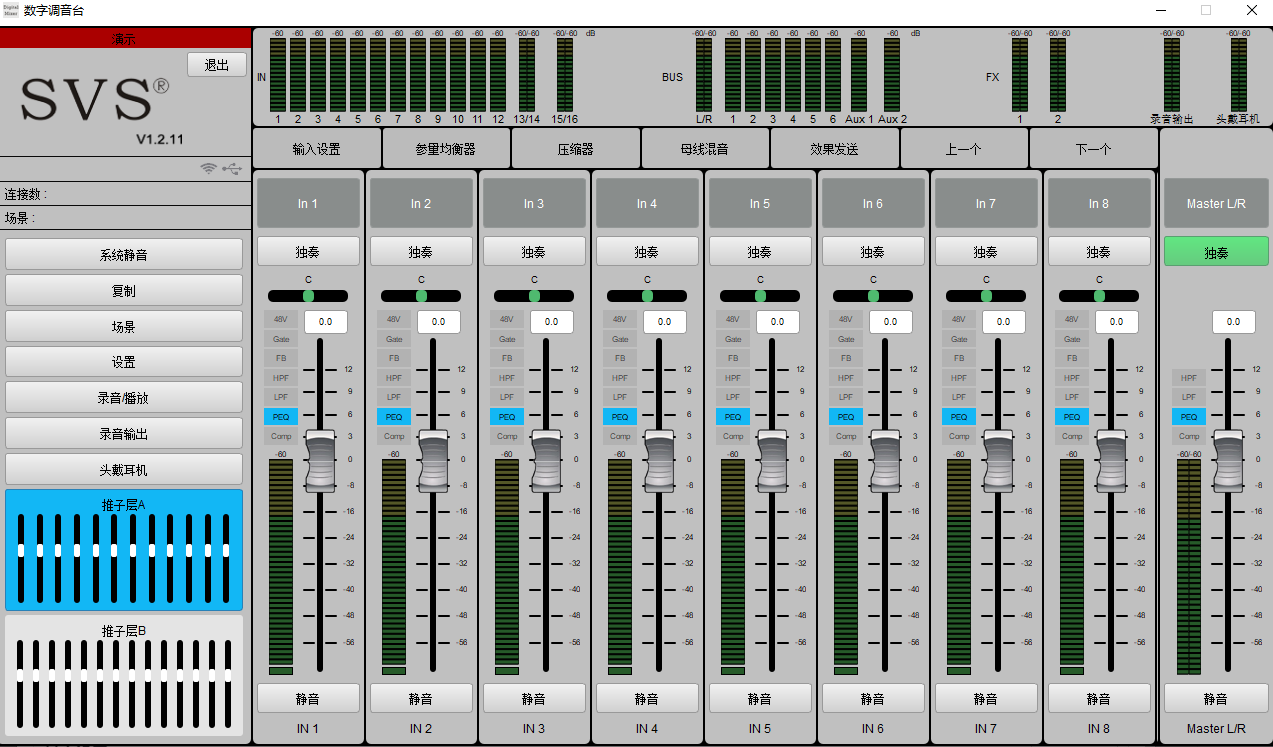Image resolution: width=1273 pixels, height=747 pixels.
Task: Click the USB connection status icon
Action: point(232,168)
